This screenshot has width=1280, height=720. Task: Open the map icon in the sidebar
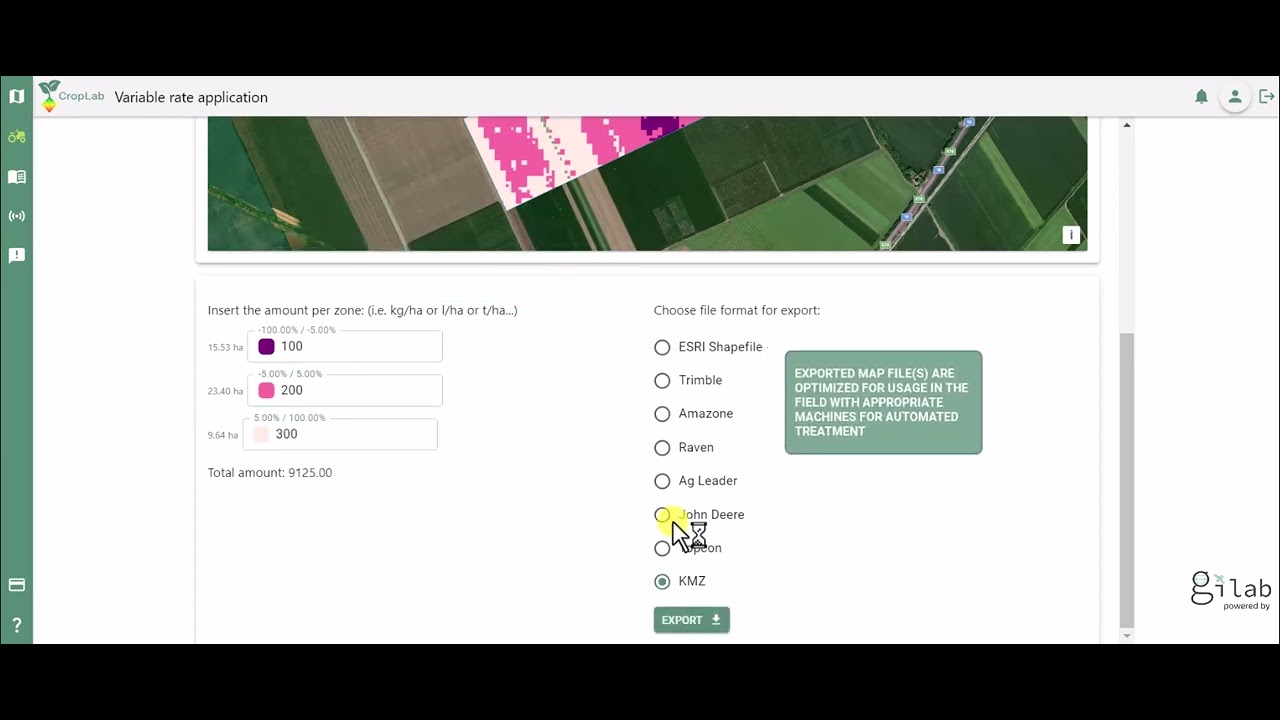pyautogui.click(x=16, y=97)
